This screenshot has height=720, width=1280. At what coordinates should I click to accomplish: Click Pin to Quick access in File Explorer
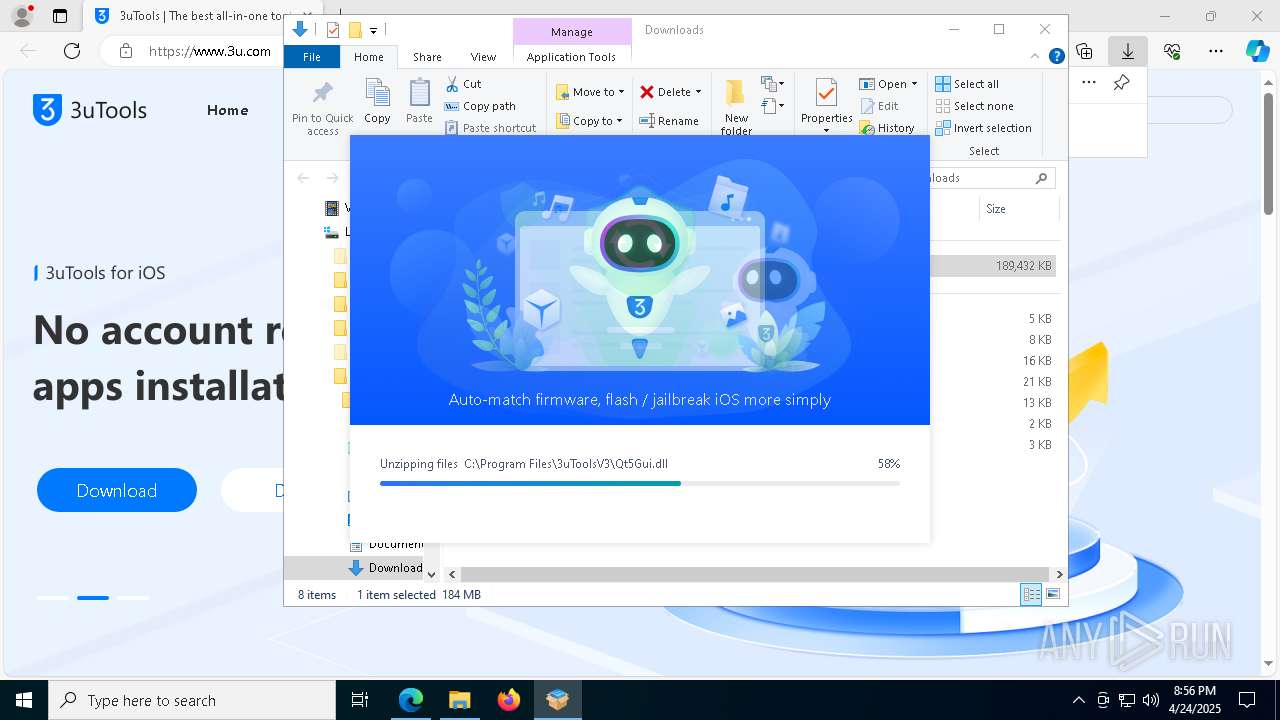(x=322, y=108)
